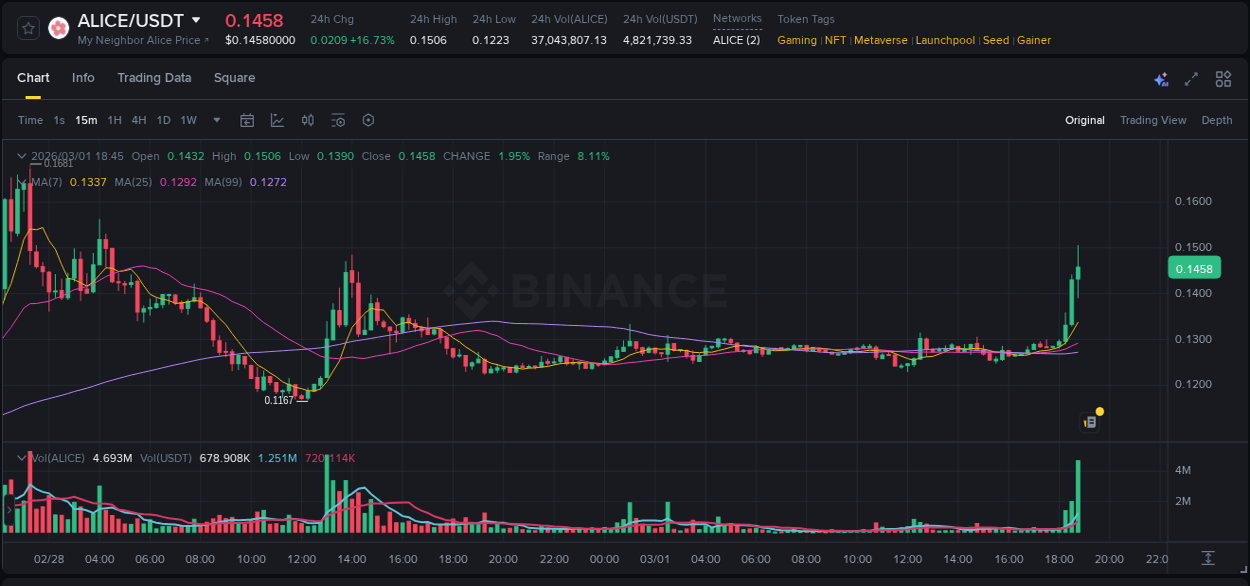
Task: Enable the Depth chart view
Action: tap(1216, 120)
